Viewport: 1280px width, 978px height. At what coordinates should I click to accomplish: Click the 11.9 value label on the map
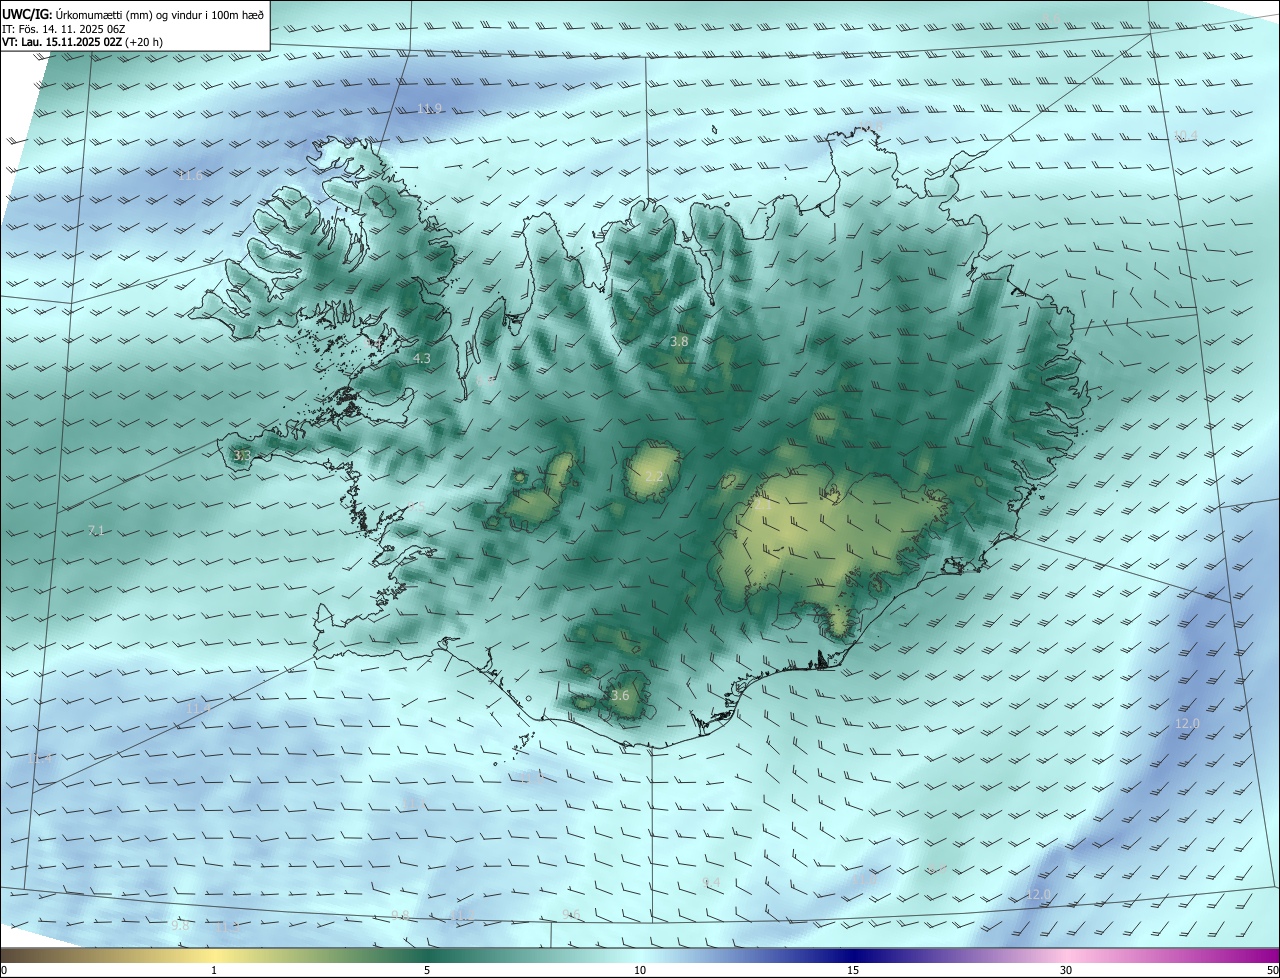coord(429,109)
